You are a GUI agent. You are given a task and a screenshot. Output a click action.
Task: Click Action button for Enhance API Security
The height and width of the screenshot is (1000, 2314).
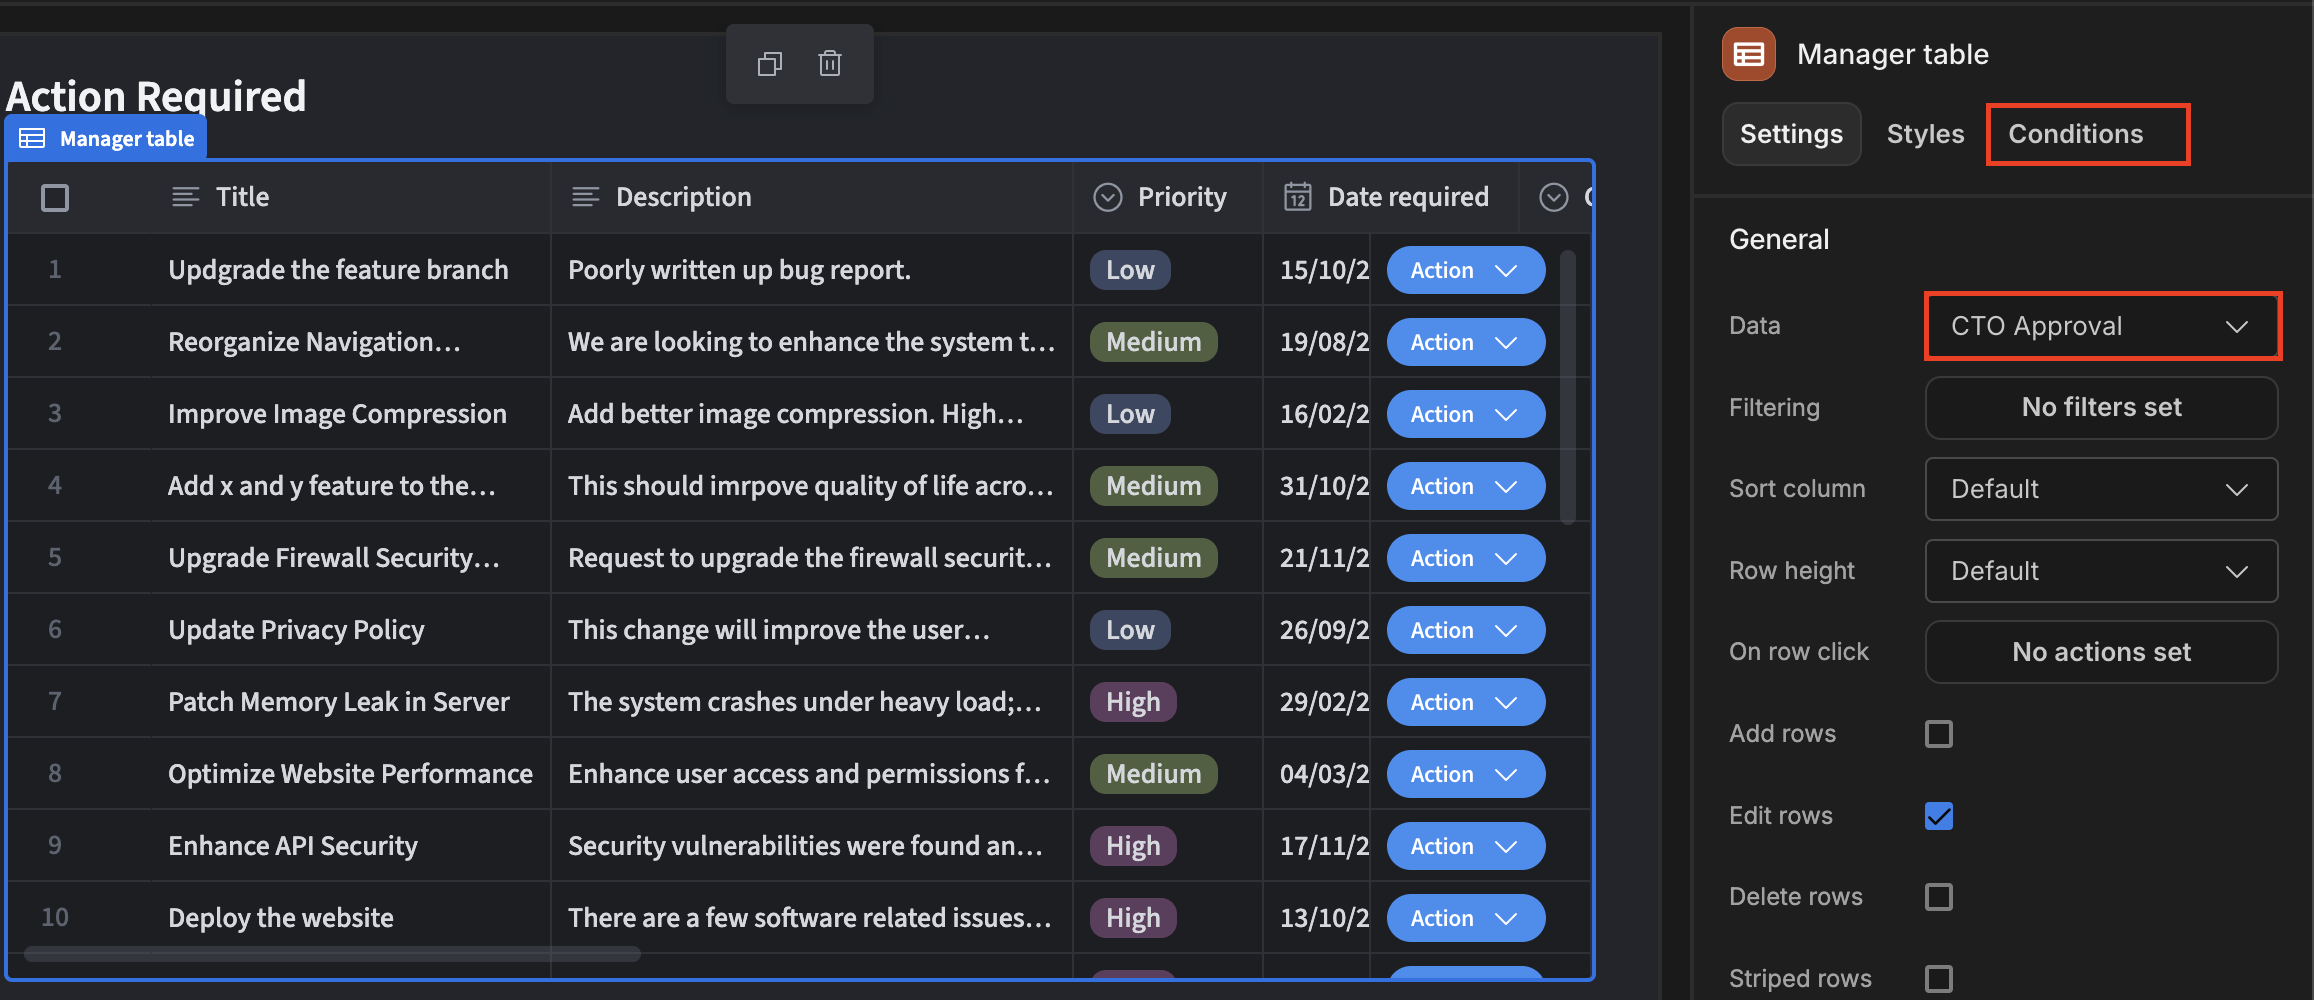1465,846
